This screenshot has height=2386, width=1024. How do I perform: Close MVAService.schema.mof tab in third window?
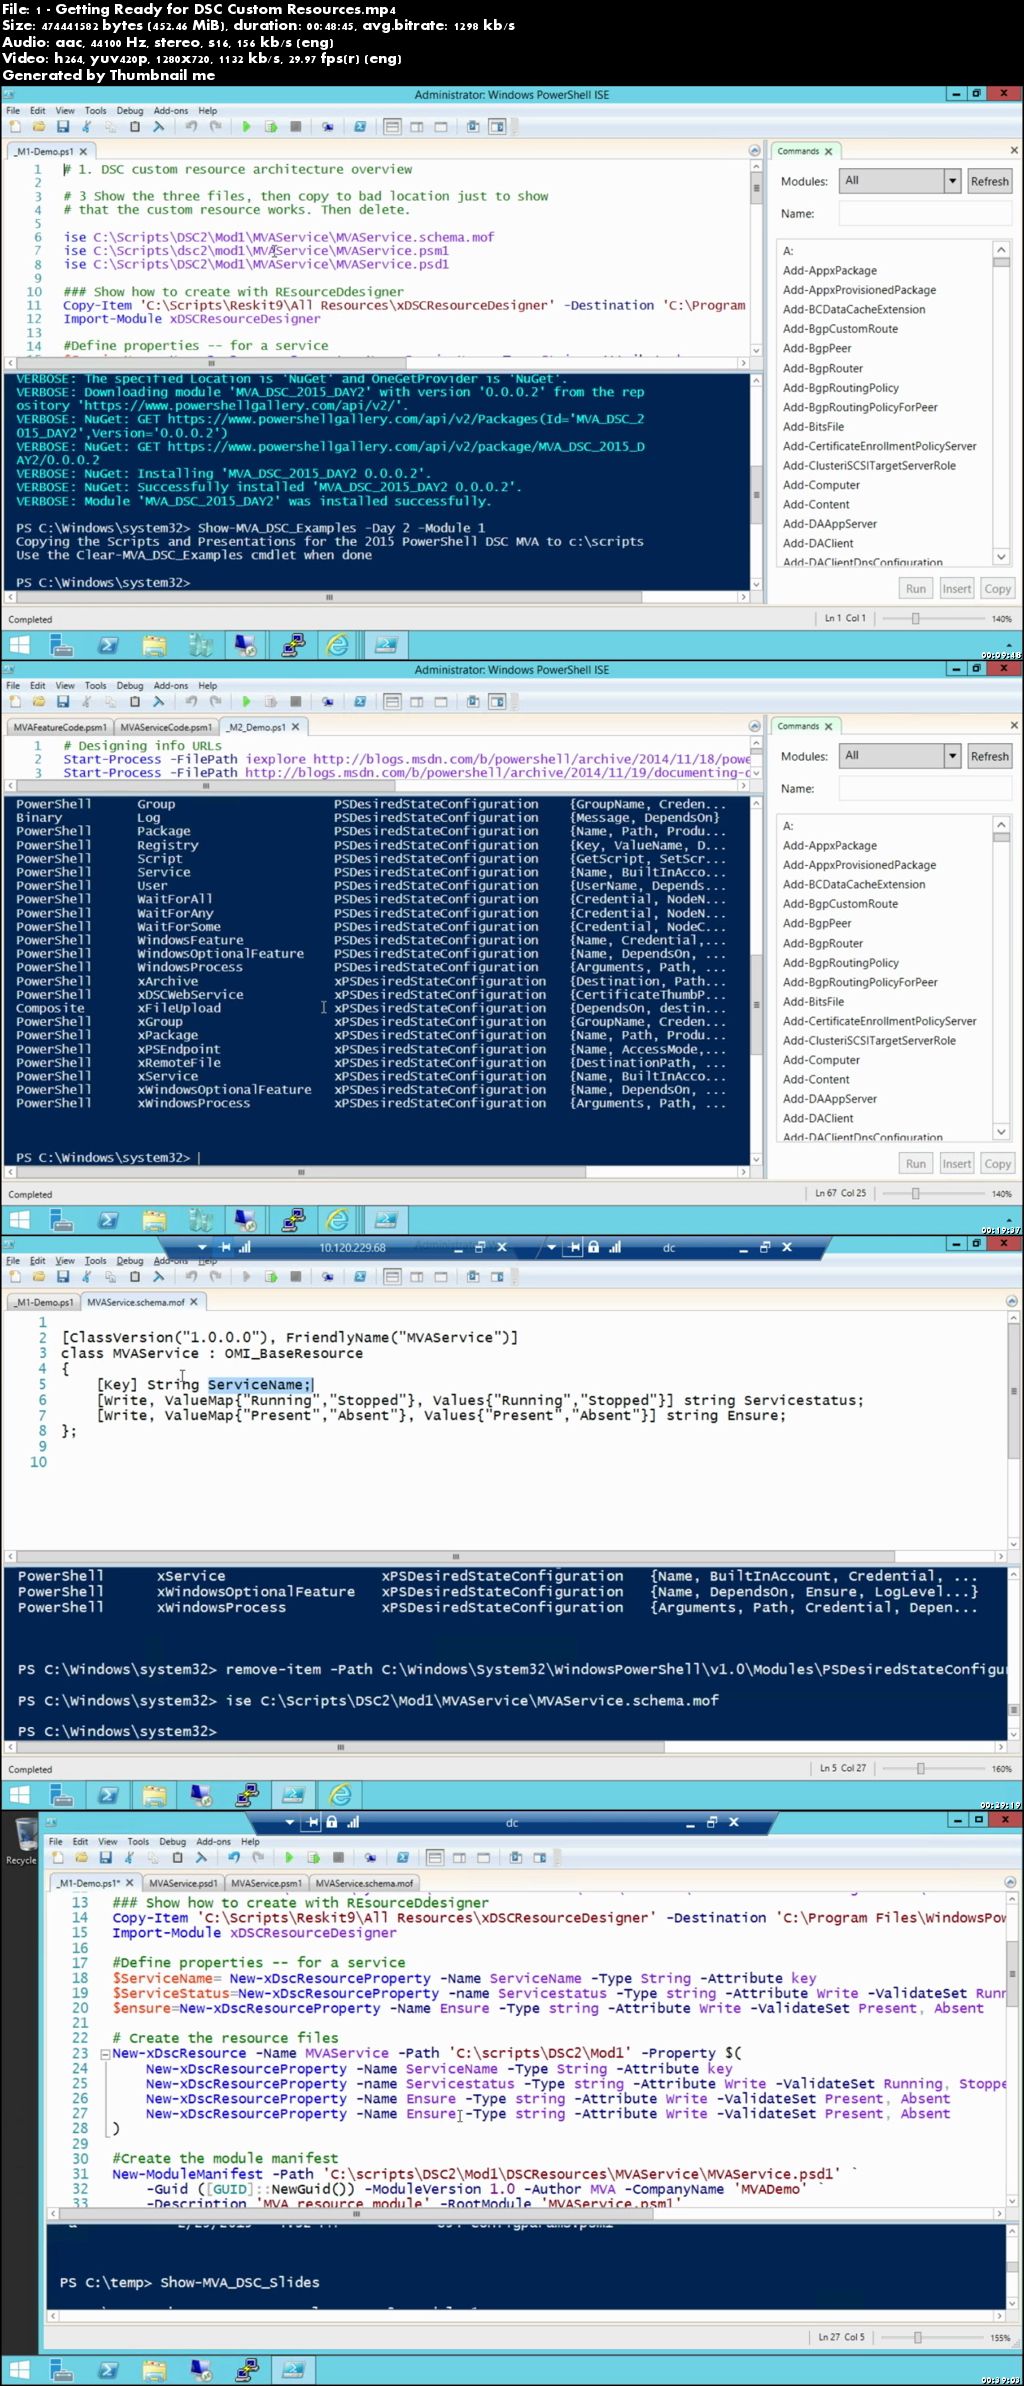point(194,1302)
